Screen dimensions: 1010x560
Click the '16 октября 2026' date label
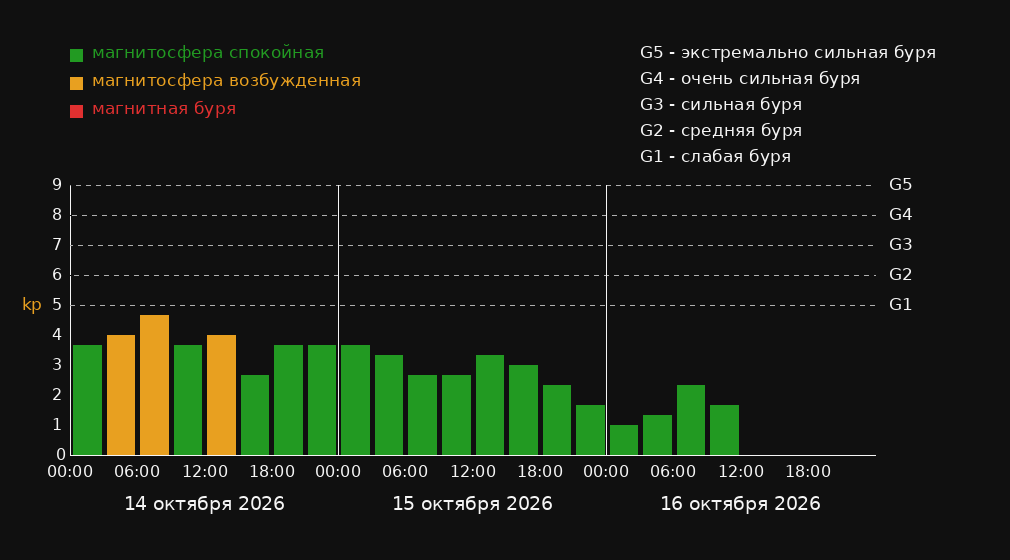740,504
